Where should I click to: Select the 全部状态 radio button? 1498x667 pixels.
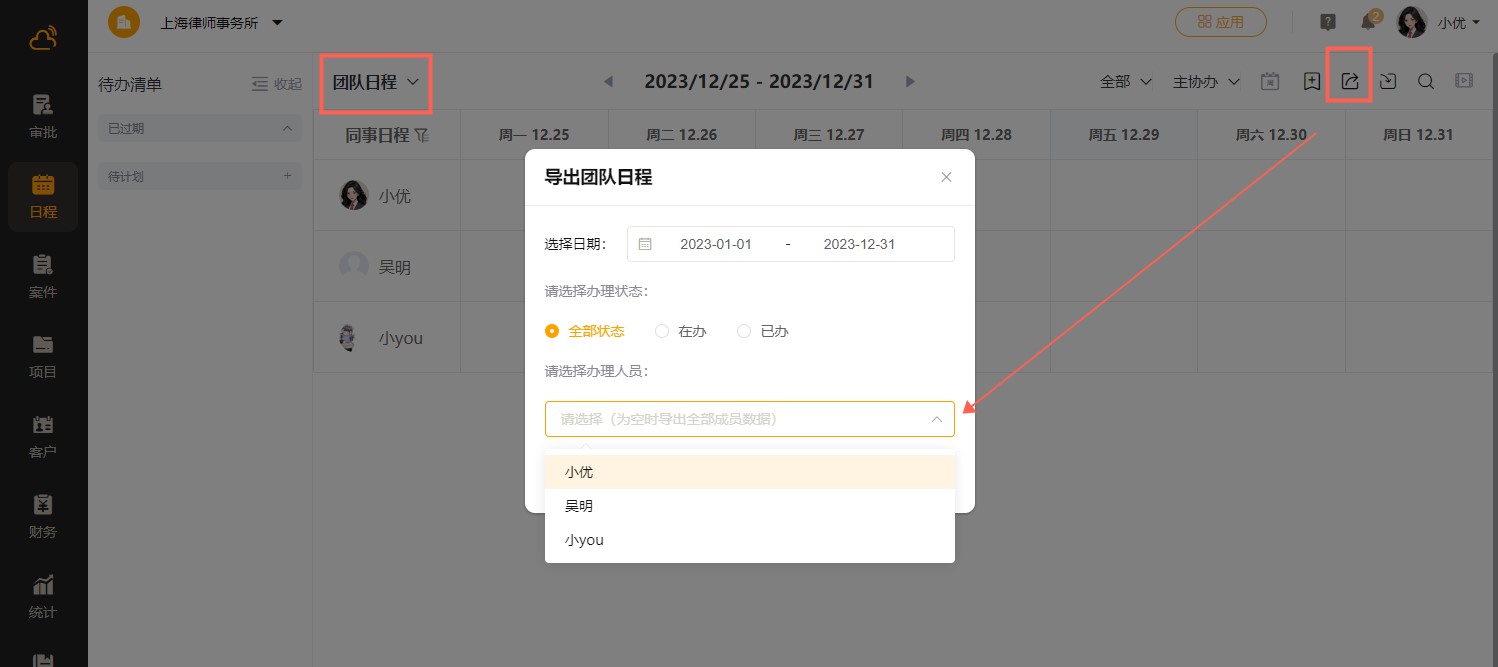pyautogui.click(x=552, y=331)
